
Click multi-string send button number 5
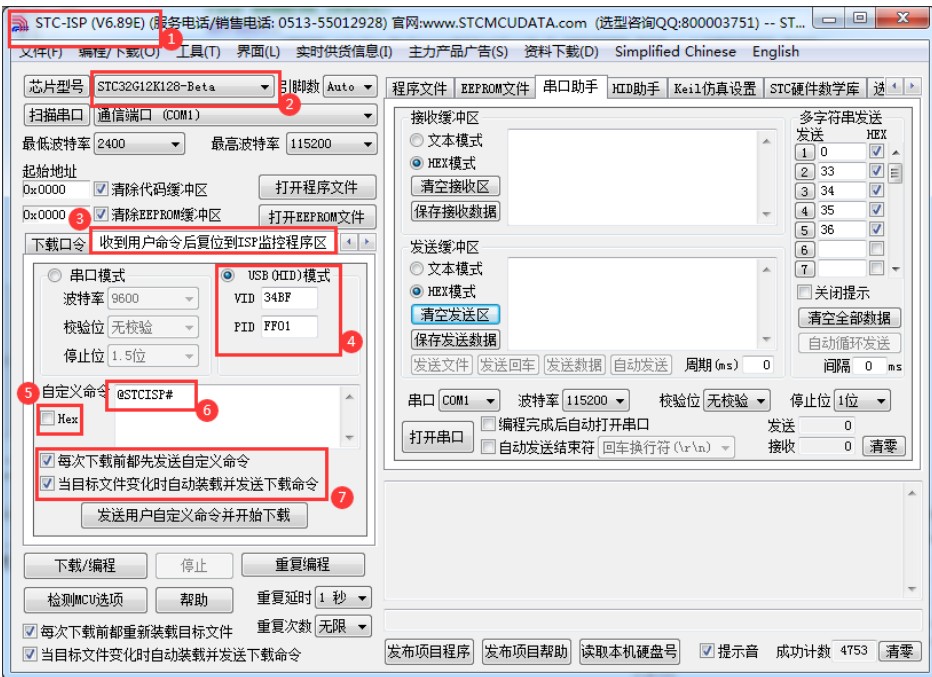click(x=804, y=231)
